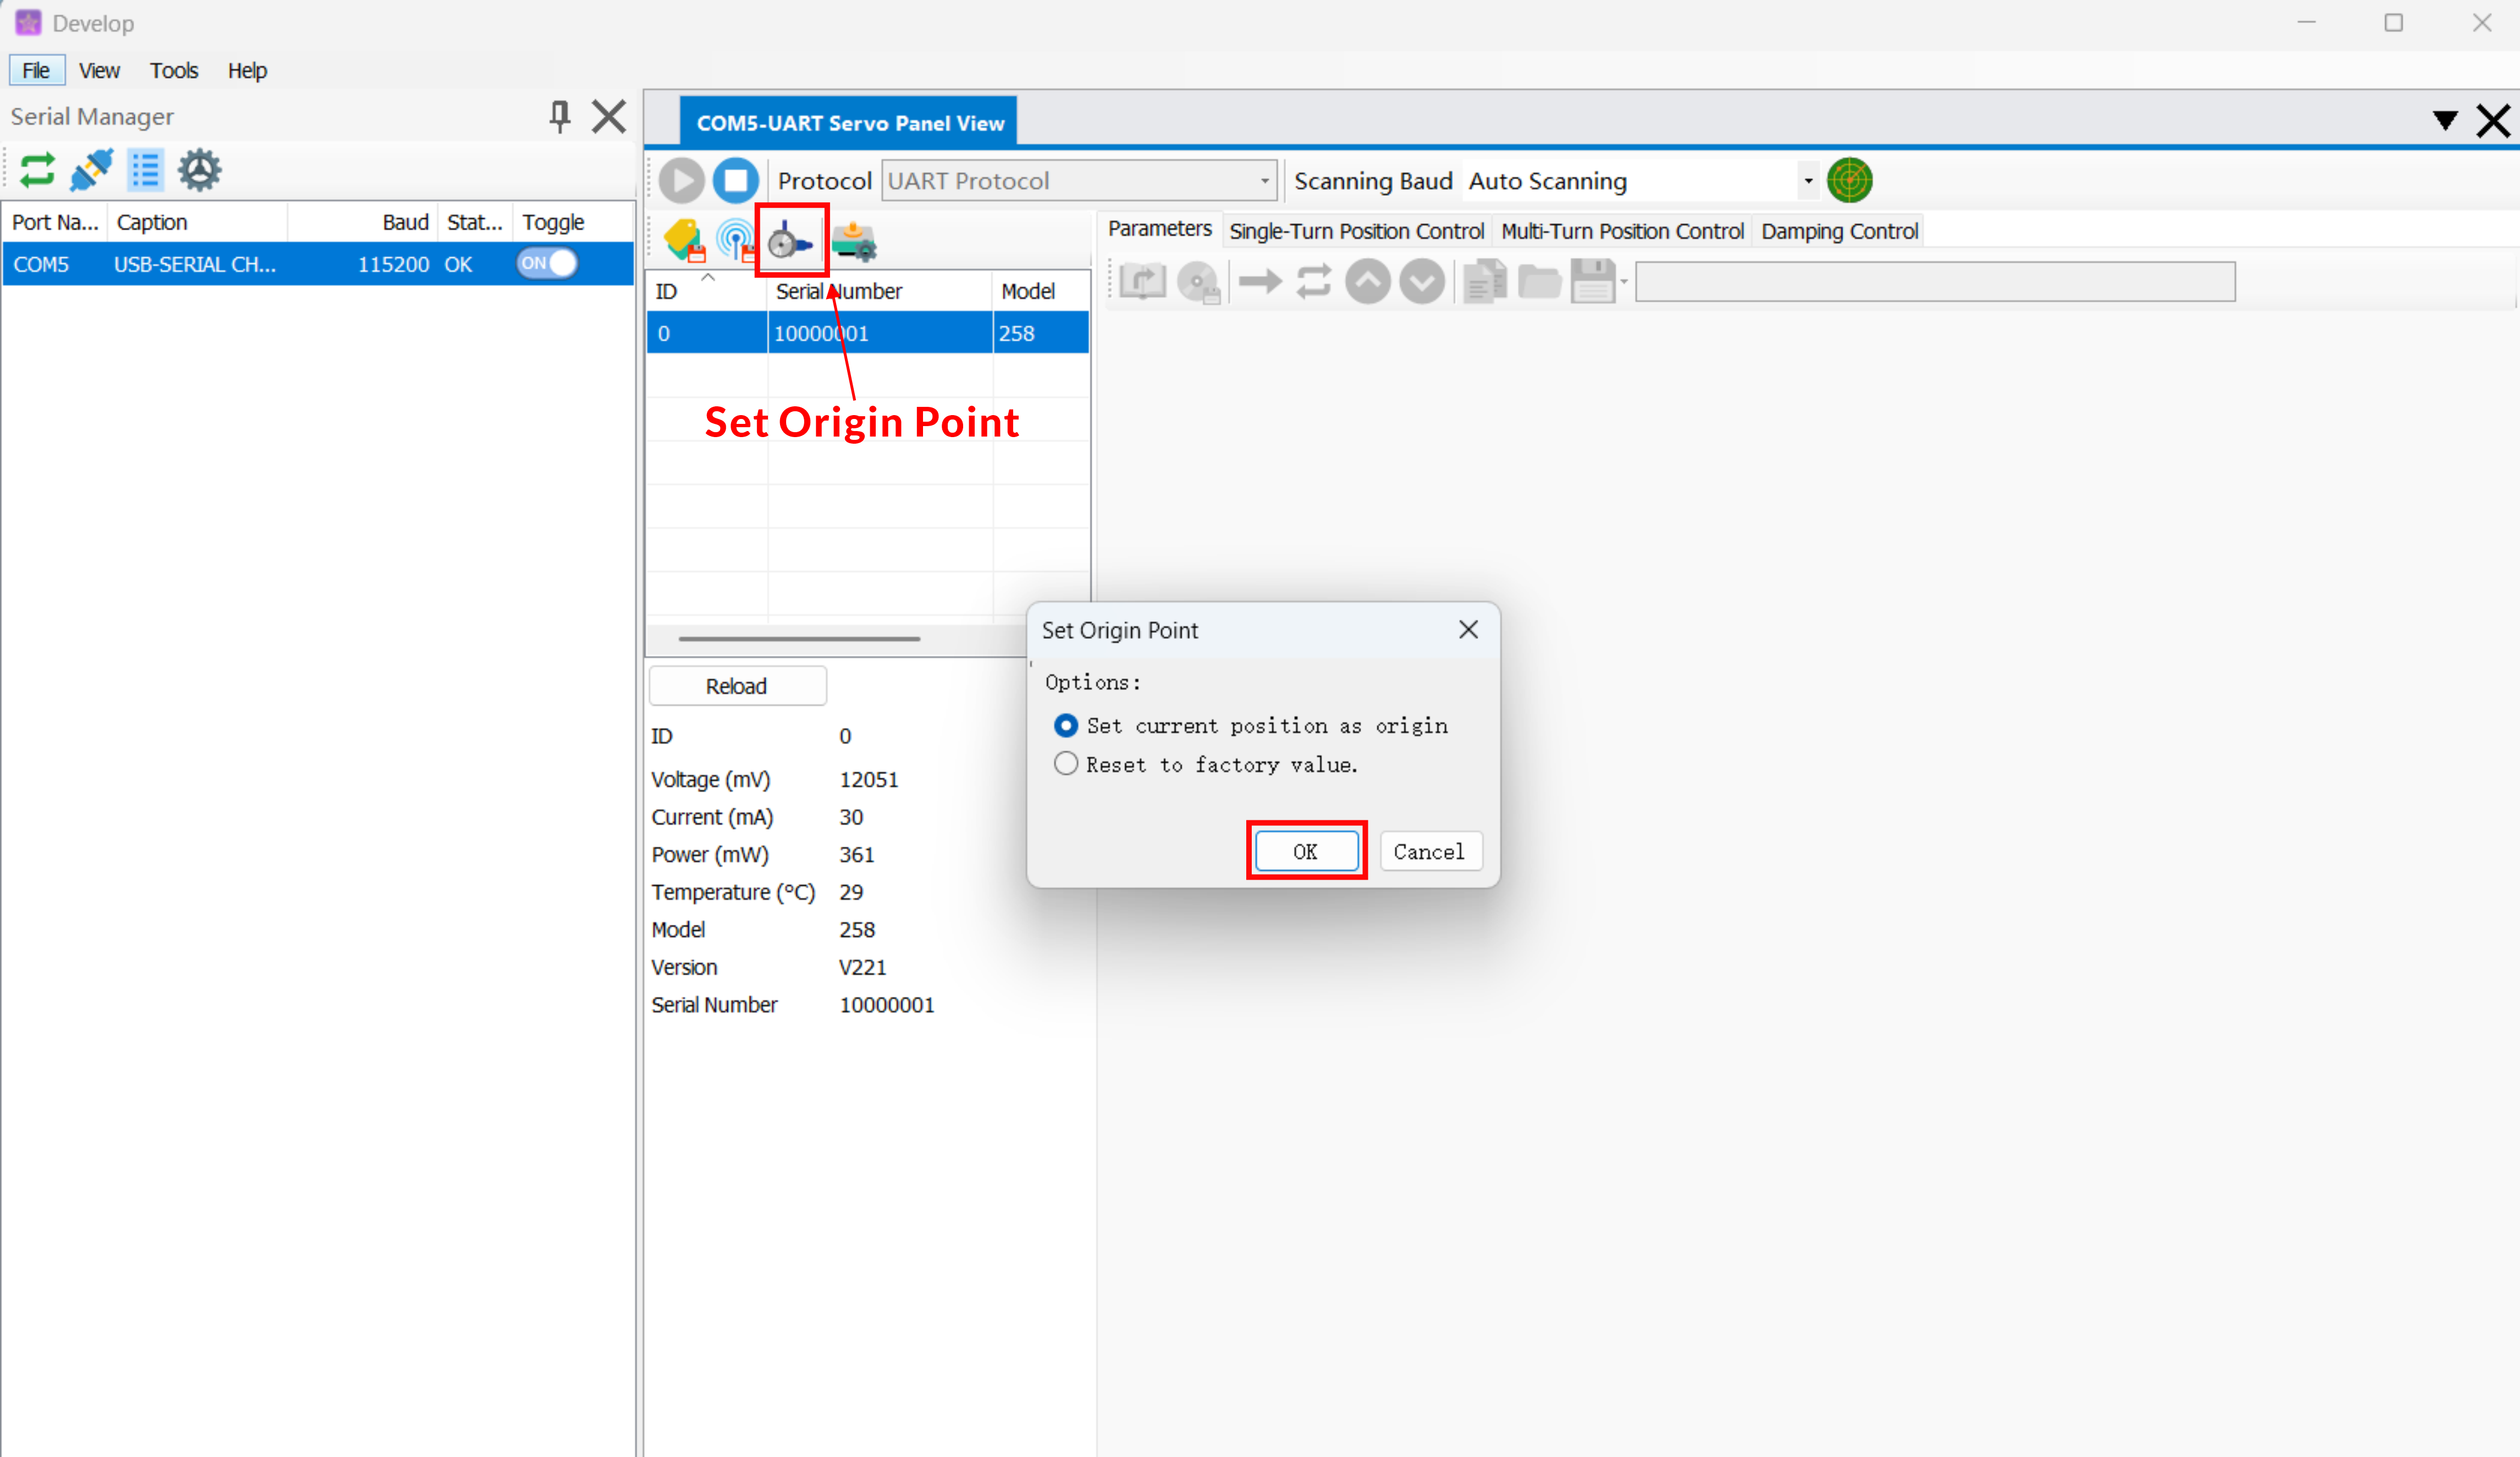Click the Set Origin Point toolbar icon
Image resolution: width=2520 pixels, height=1457 pixels.
790,241
